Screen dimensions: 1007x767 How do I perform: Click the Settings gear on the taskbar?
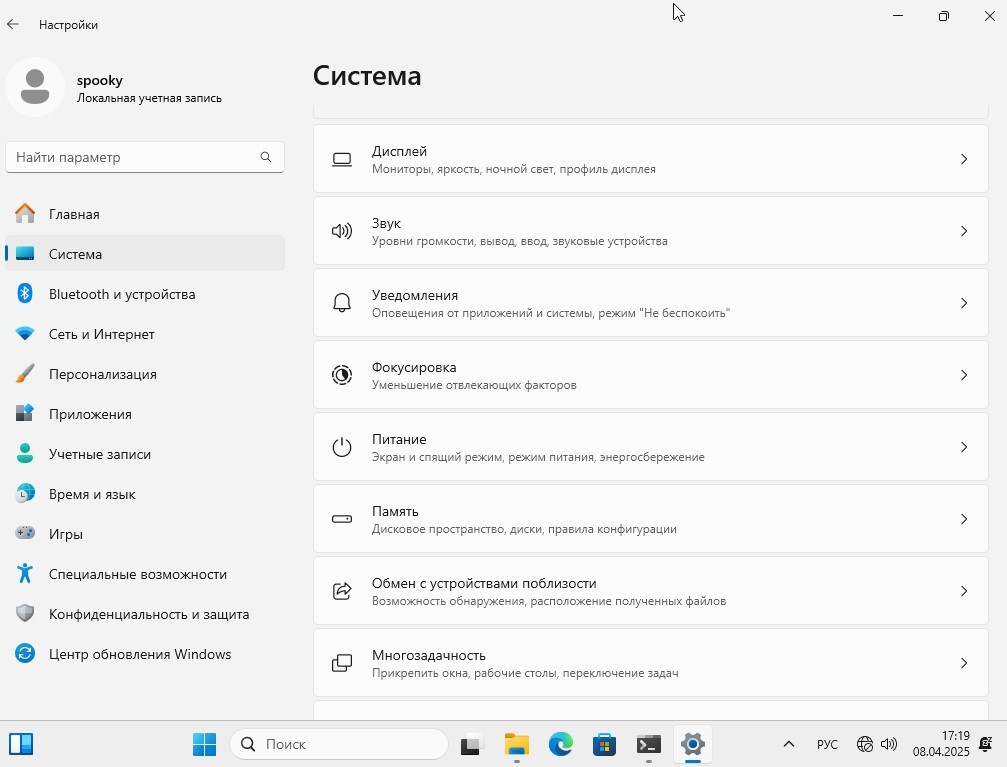point(693,744)
